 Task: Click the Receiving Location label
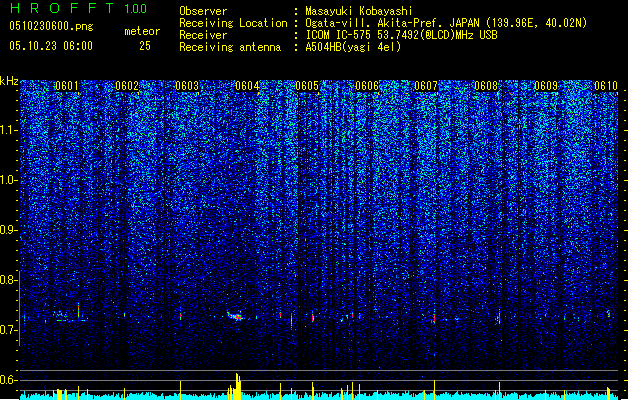[233, 23]
